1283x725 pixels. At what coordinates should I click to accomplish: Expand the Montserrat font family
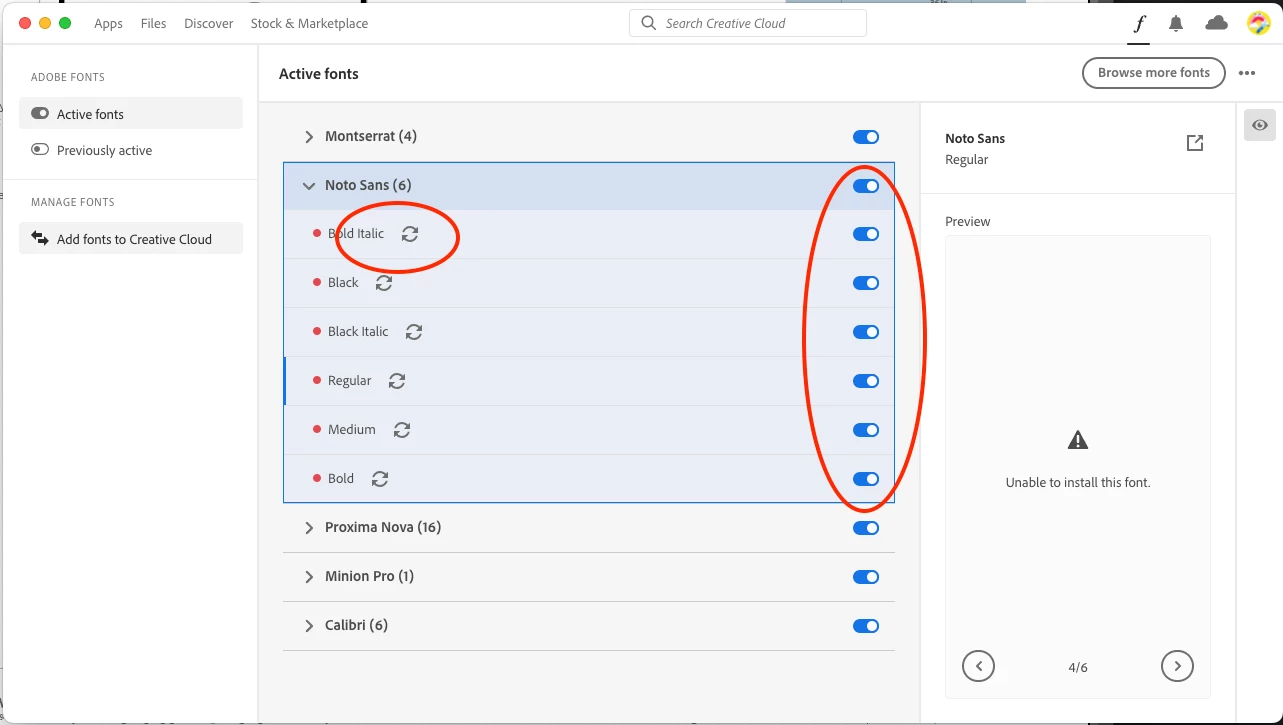click(x=309, y=137)
